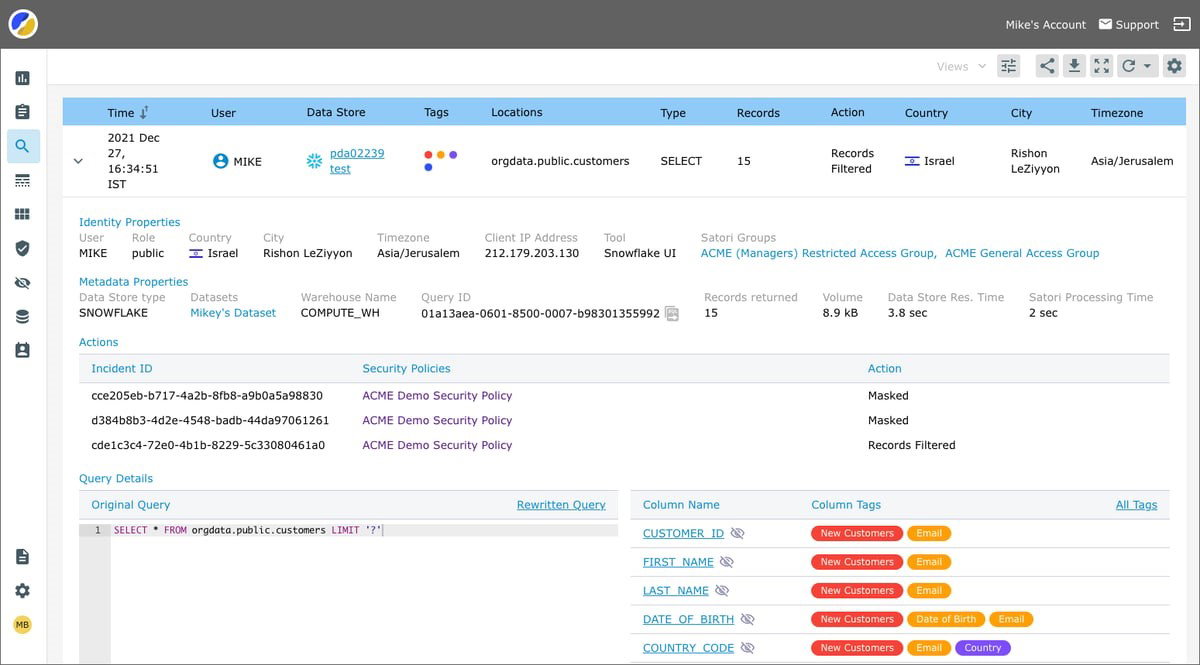Click the blue tag dot
This screenshot has height=665, width=1200.
pos(428,167)
